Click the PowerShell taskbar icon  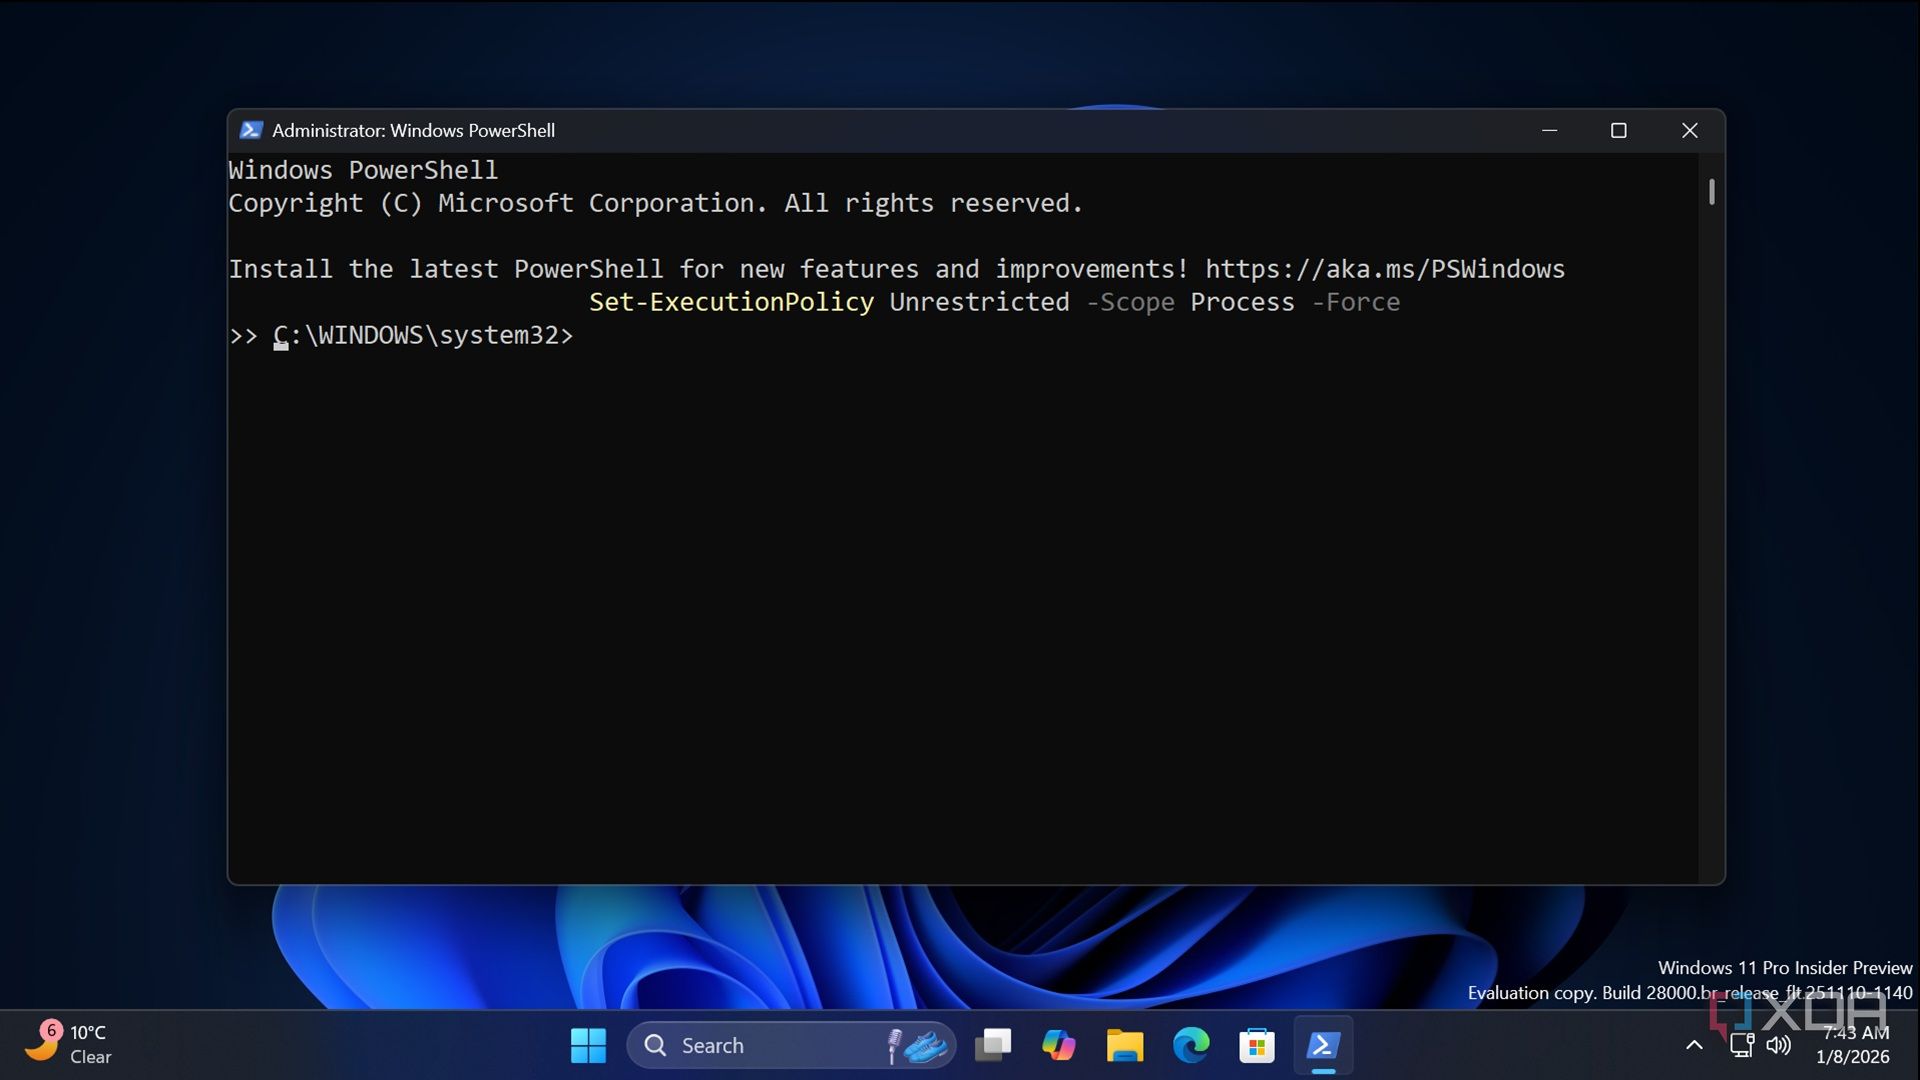[x=1323, y=1046]
